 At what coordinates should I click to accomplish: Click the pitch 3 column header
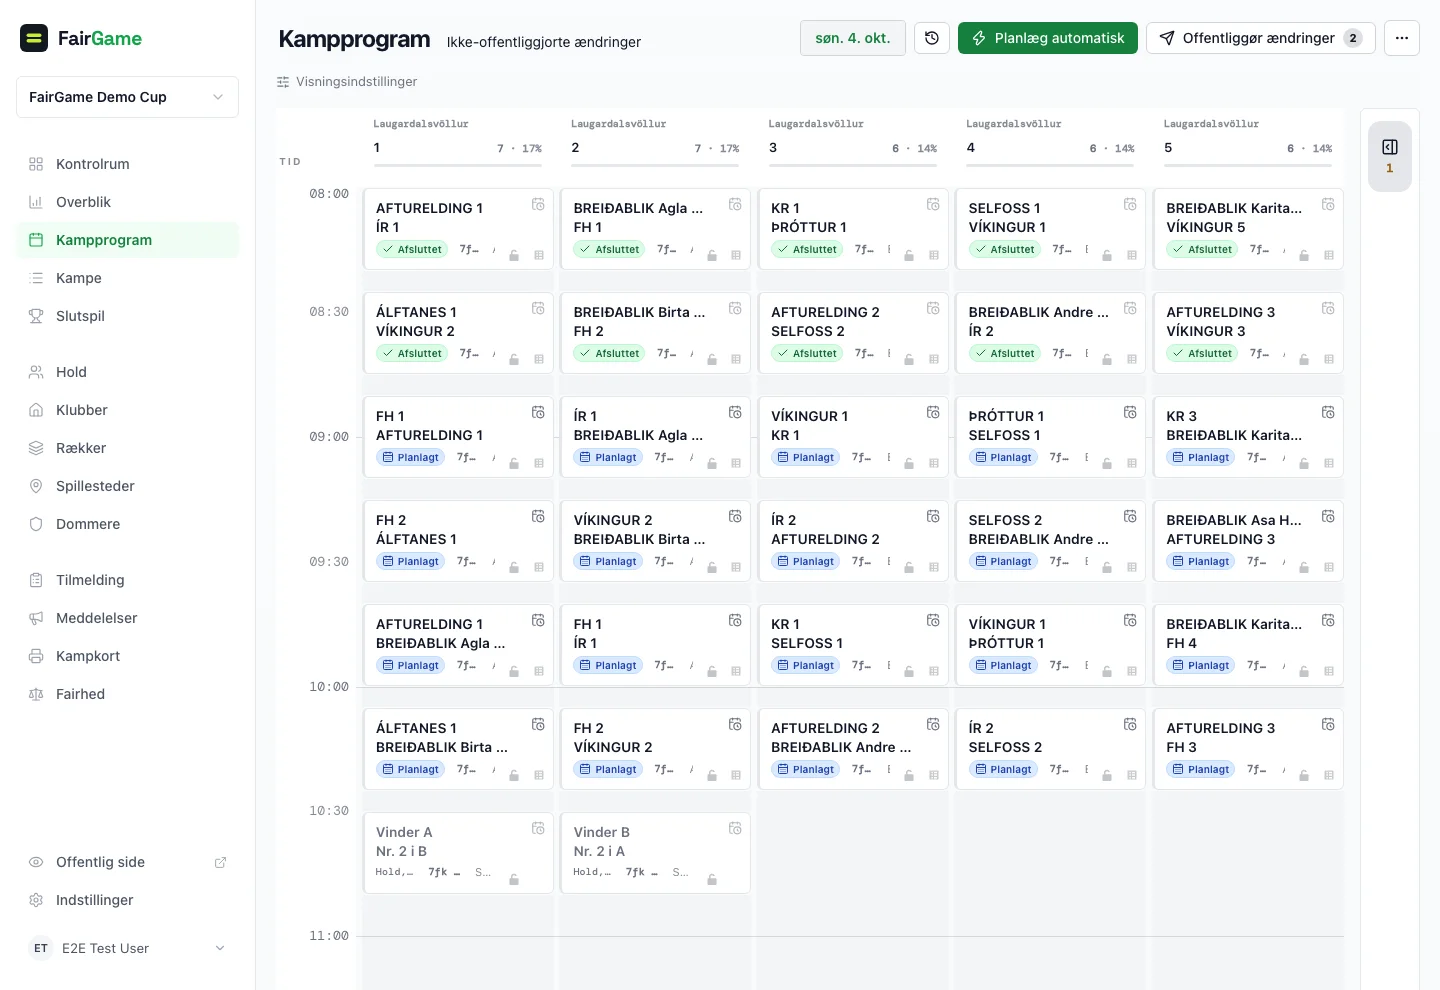(x=853, y=144)
